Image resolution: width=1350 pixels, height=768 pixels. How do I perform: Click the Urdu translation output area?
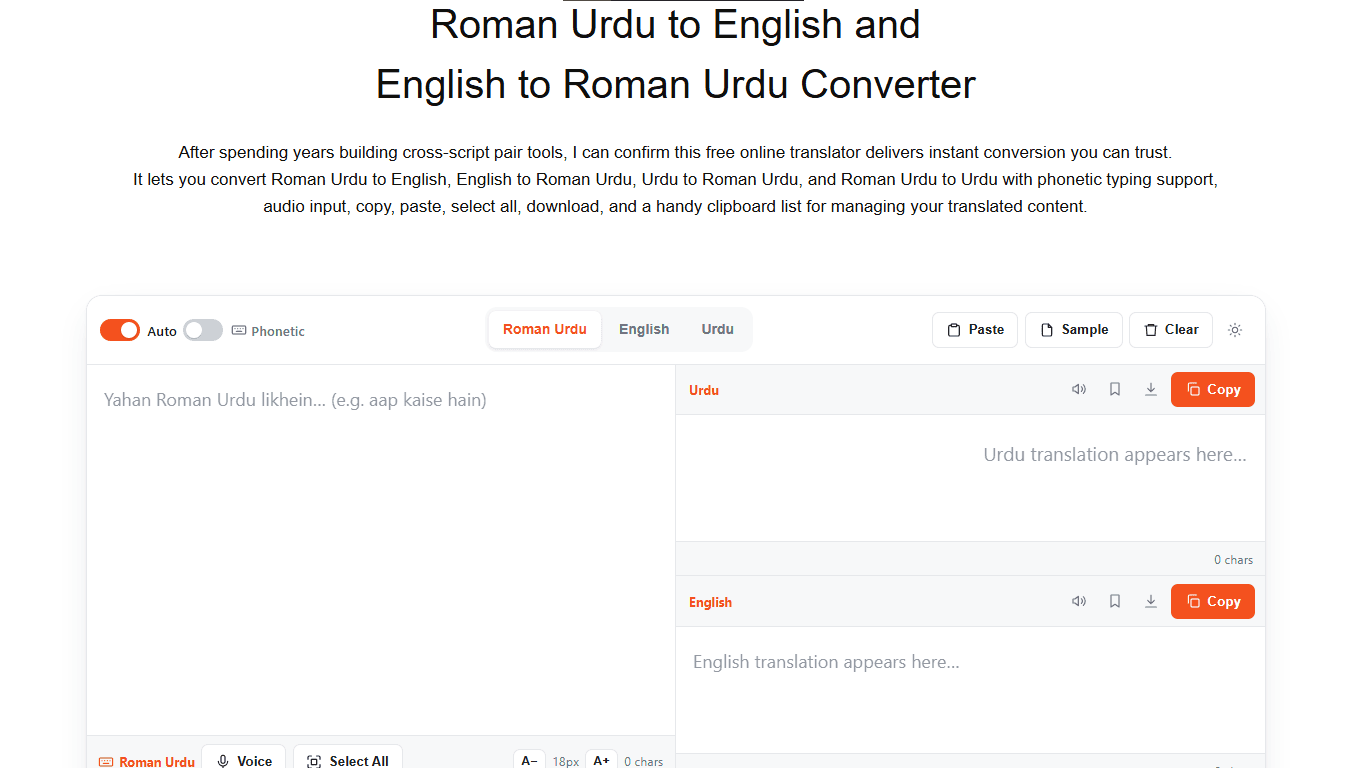pyautogui.click(x=970, y=478)
